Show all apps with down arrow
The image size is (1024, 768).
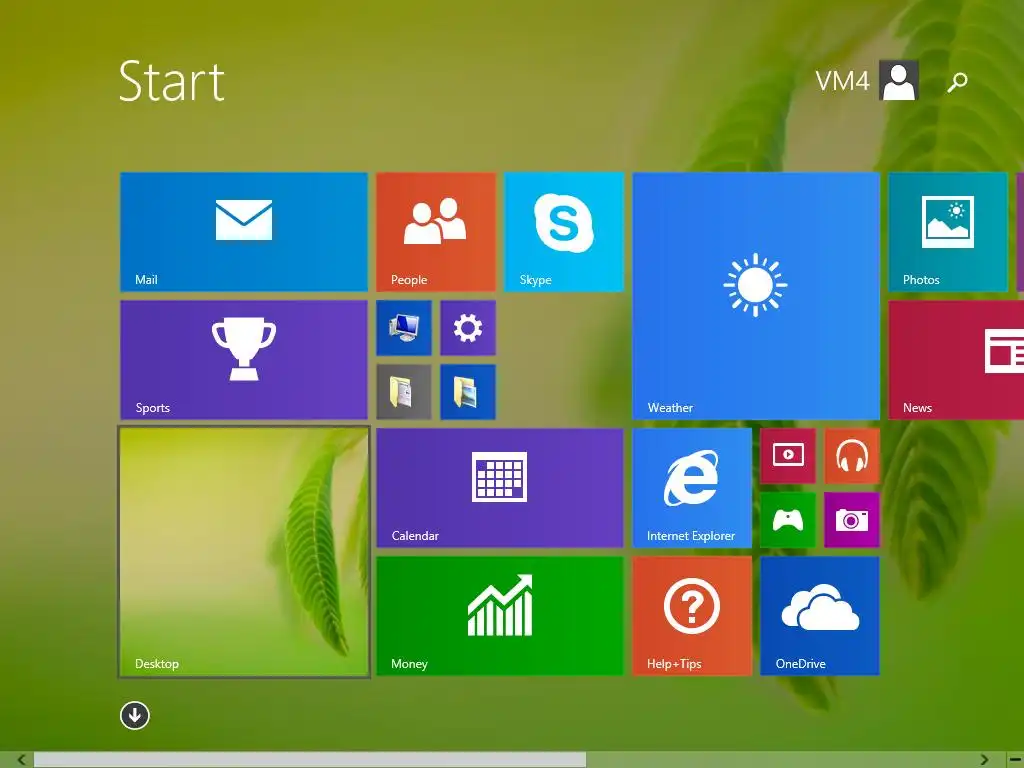coord(135,715)
